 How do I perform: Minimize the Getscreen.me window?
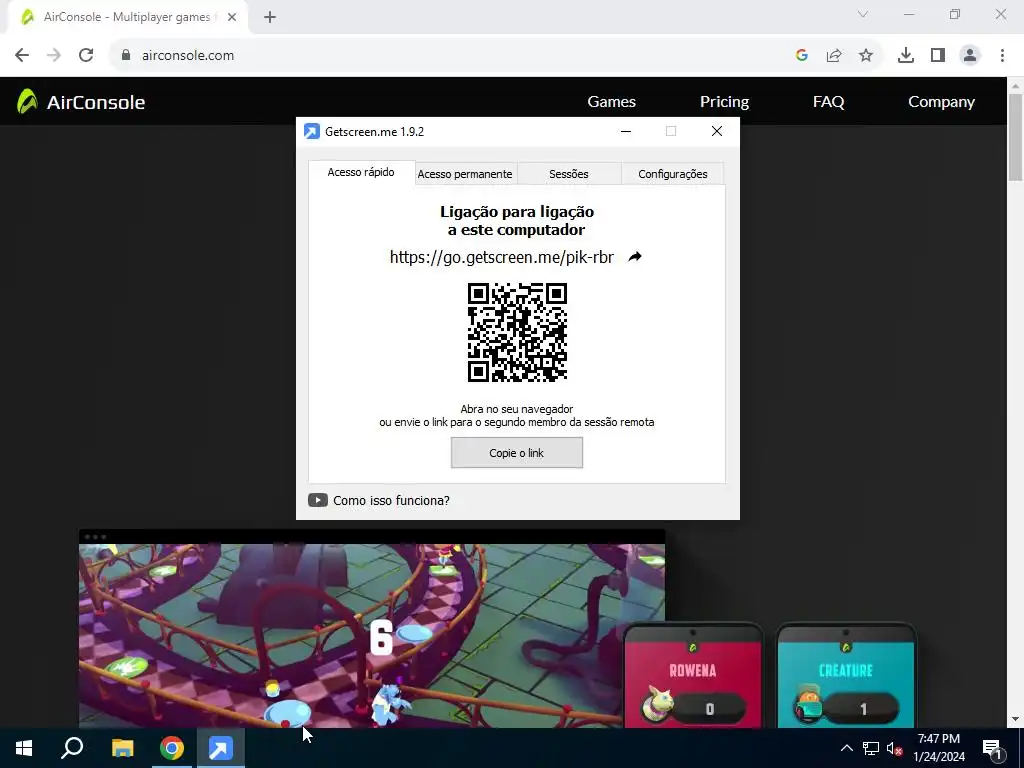[626, 131]
